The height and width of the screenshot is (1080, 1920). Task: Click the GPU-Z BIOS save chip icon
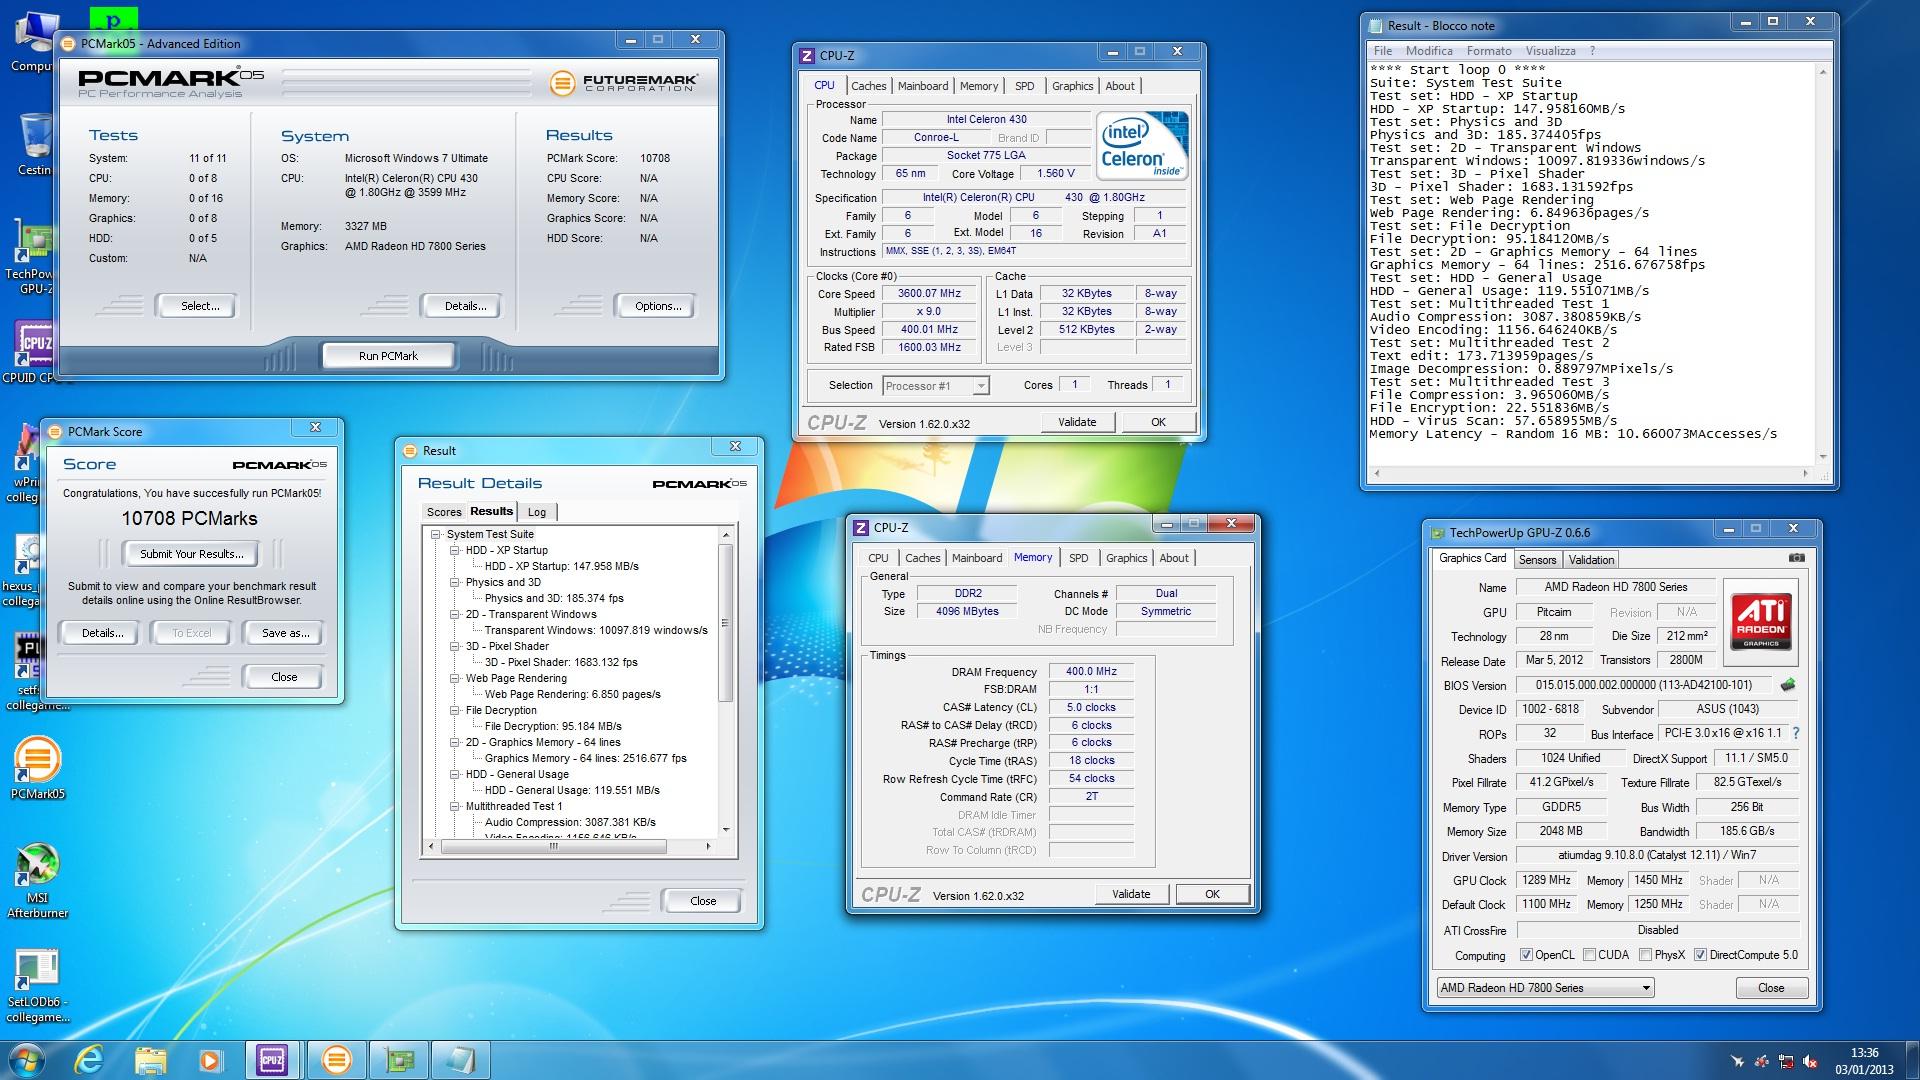pyautogui.click(x=1789, y=685)
